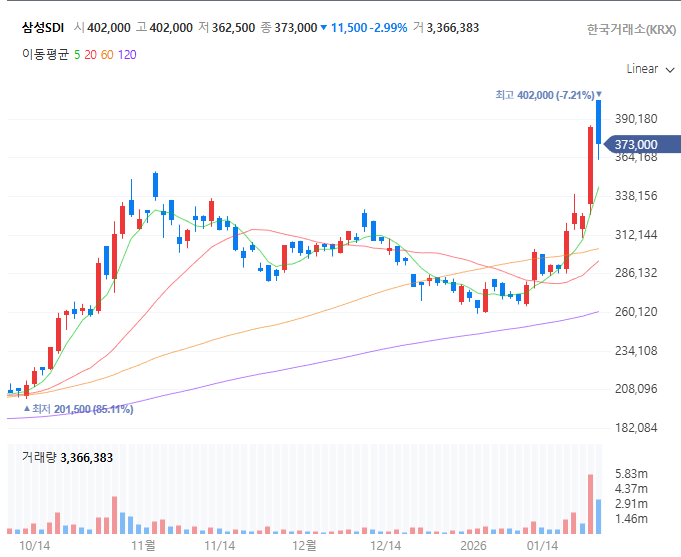This screenshot has width=681, height=557.
Task: Click the tallest red volume bar
Action: (x=590, y=504)
